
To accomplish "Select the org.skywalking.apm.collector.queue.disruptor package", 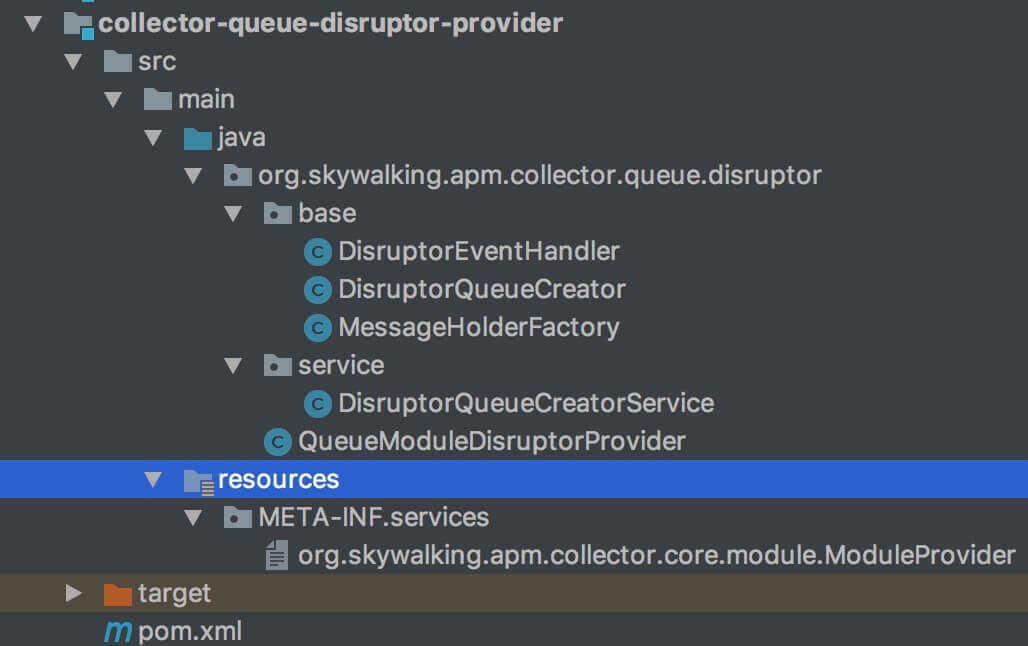I will tap(540, 176).
